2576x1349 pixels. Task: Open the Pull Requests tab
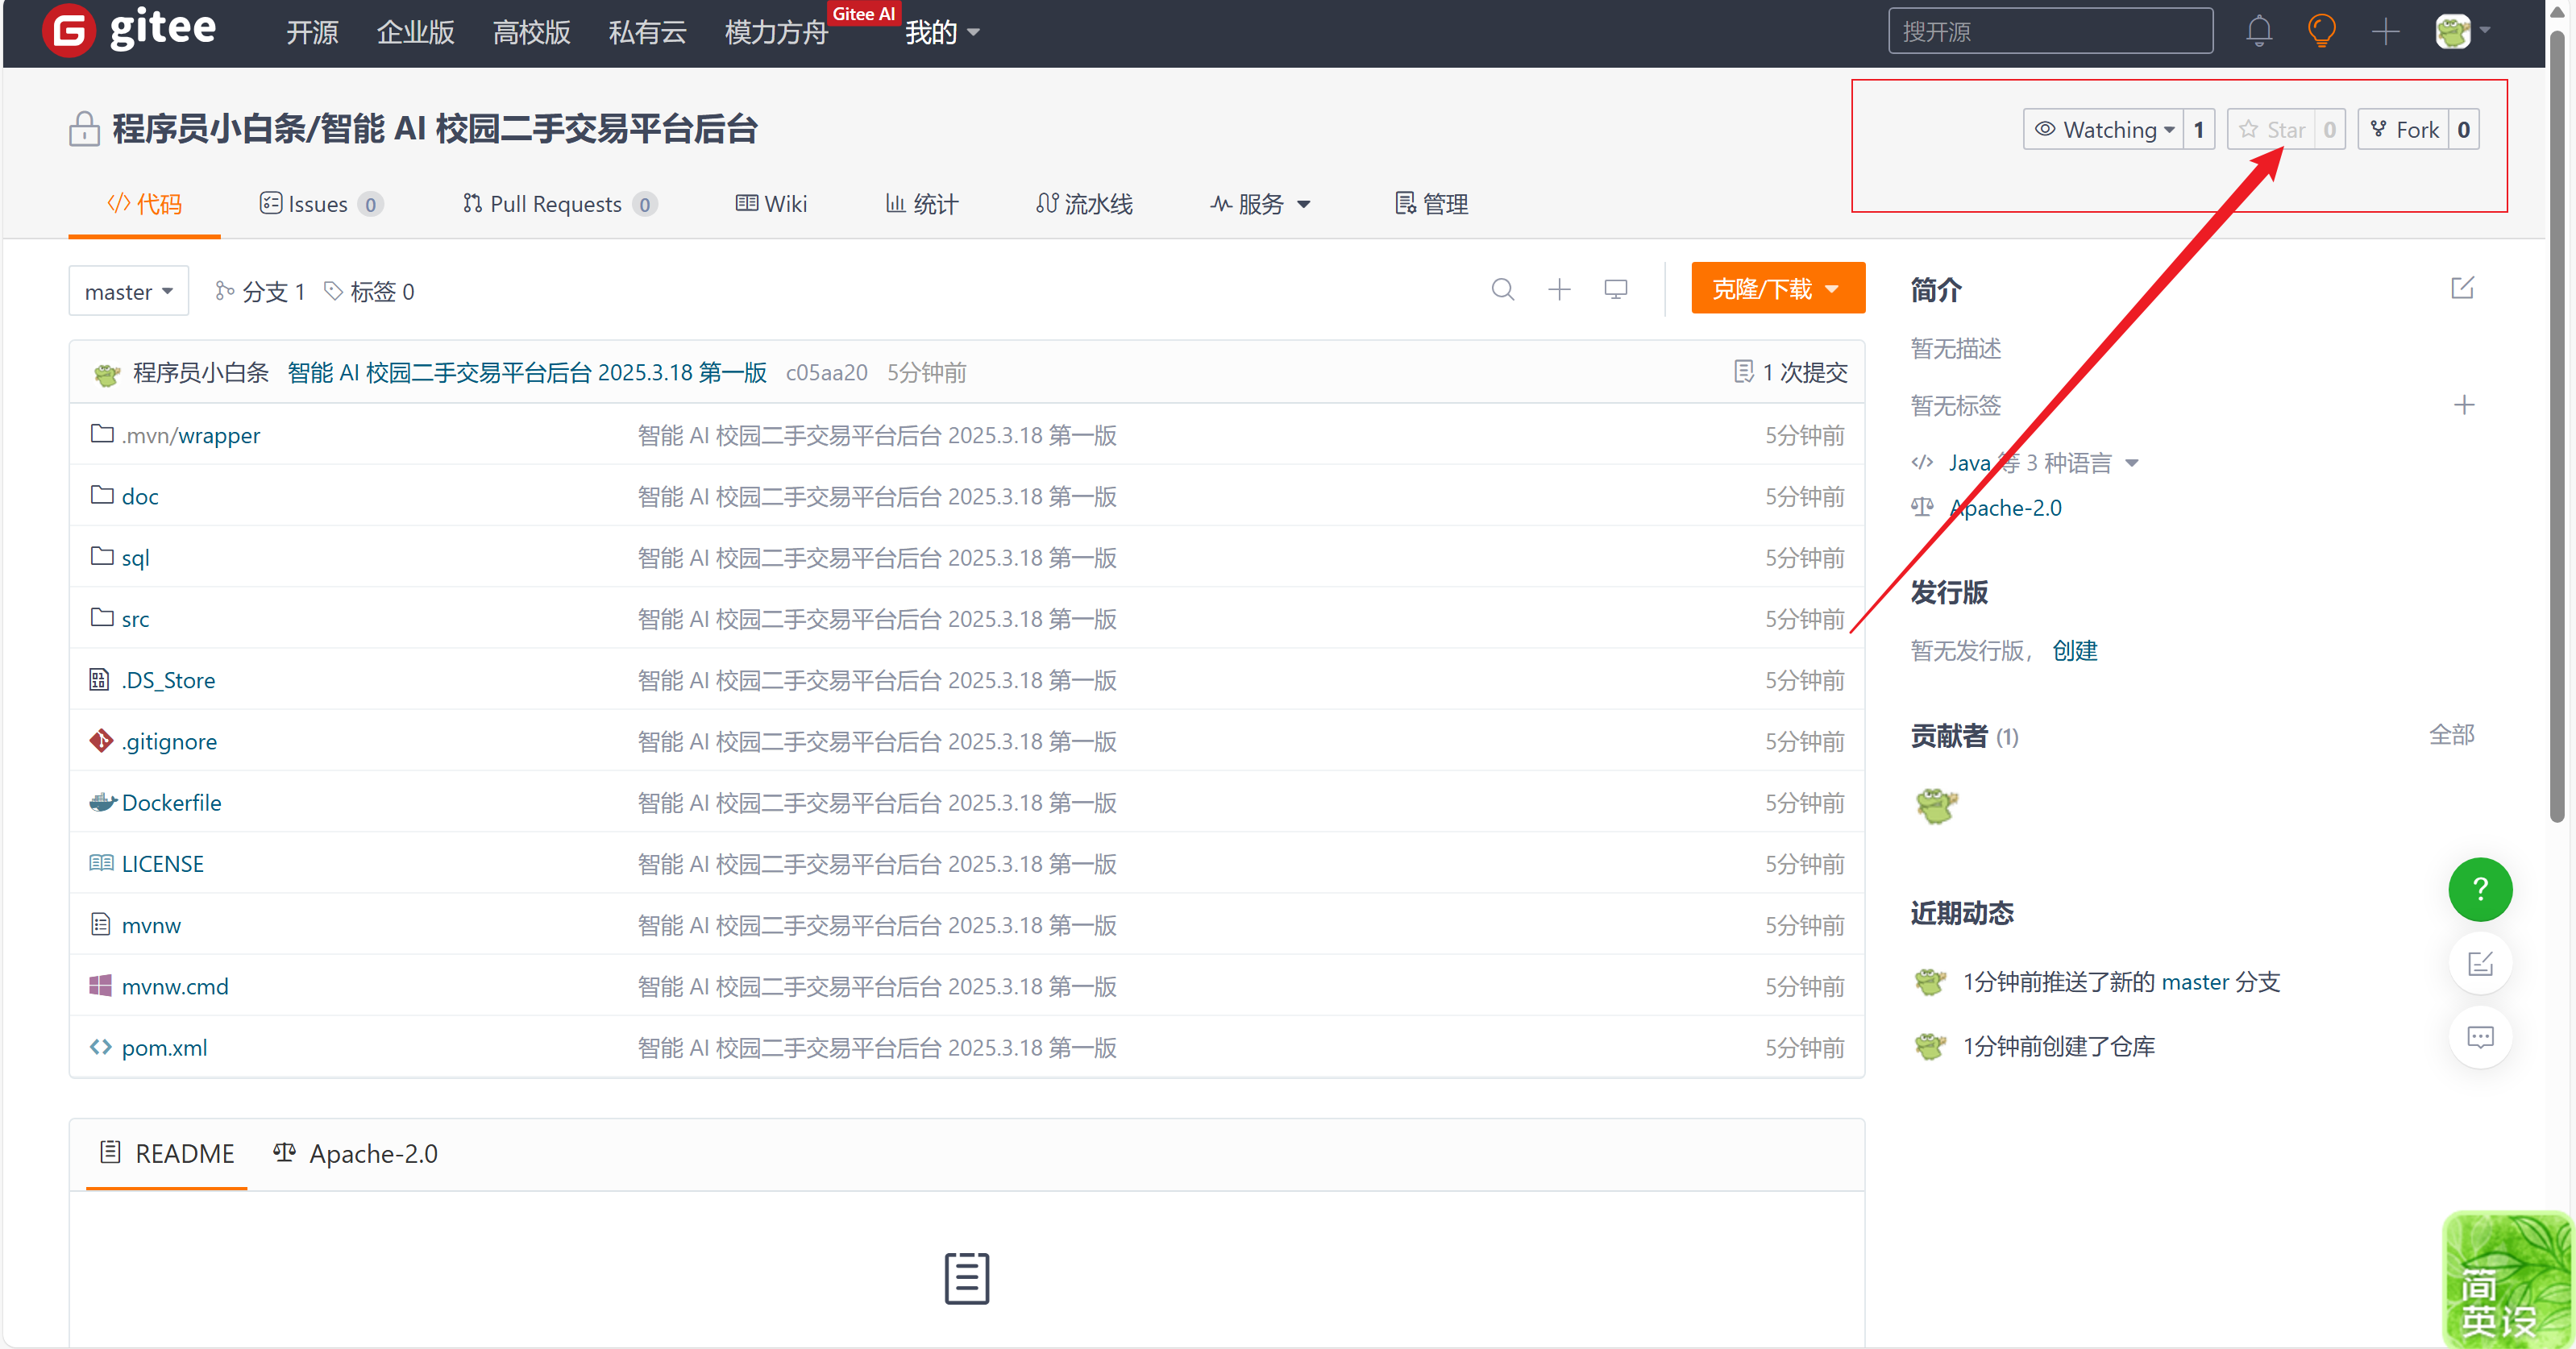pyautogui.click(x=557, y=204)
